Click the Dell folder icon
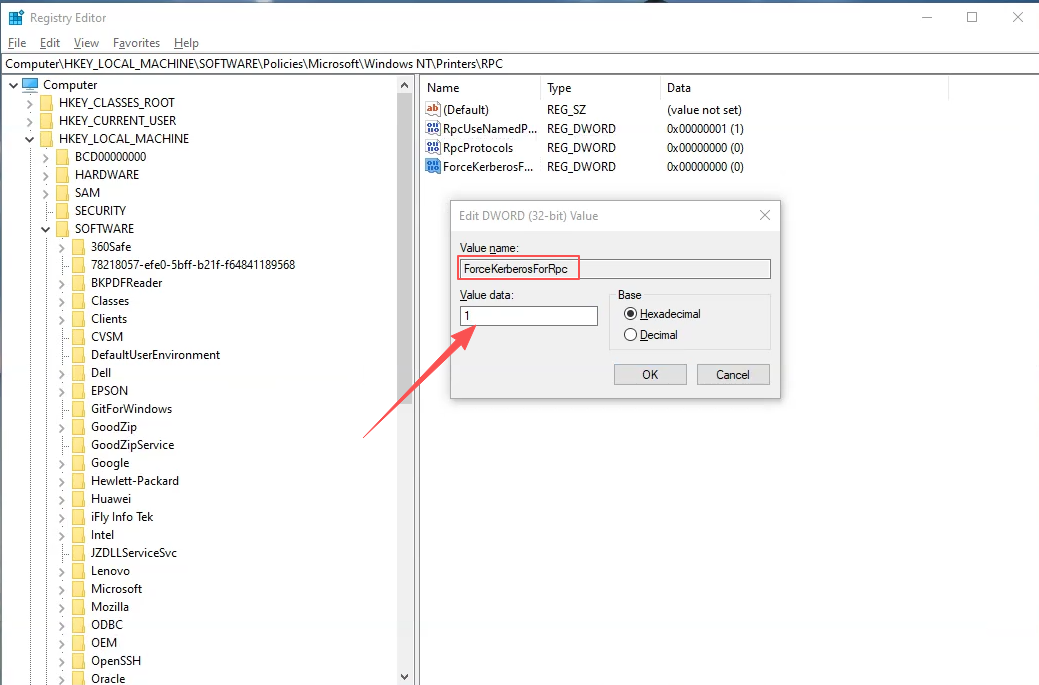The height and width of the screenshot is (685, 1039). (78, 373)
